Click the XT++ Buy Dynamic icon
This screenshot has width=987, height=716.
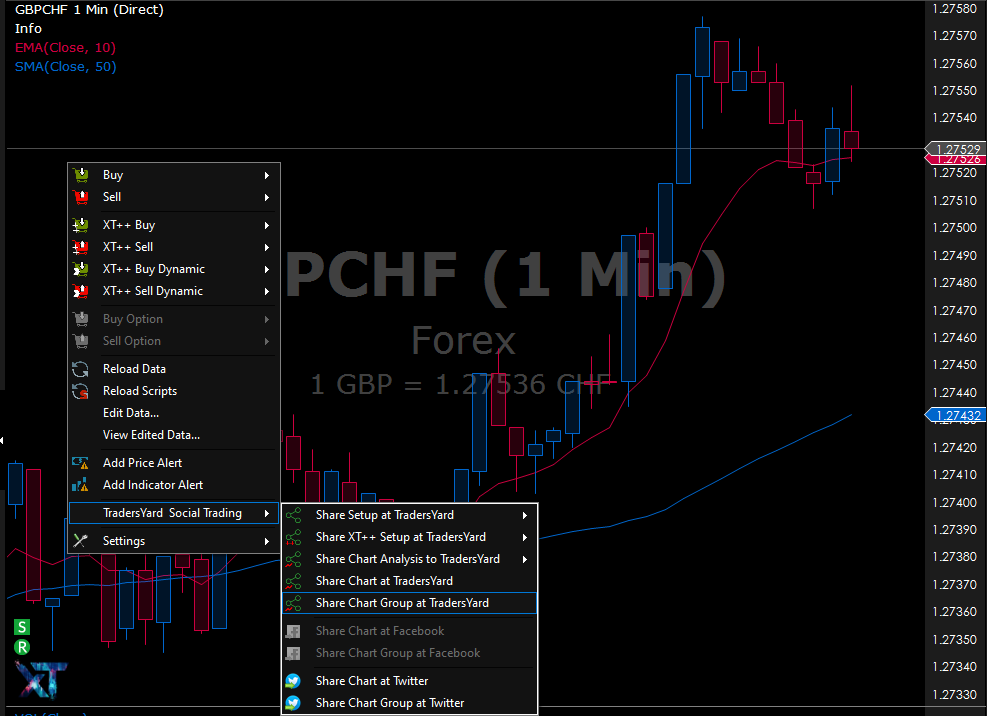click(81, 269)
